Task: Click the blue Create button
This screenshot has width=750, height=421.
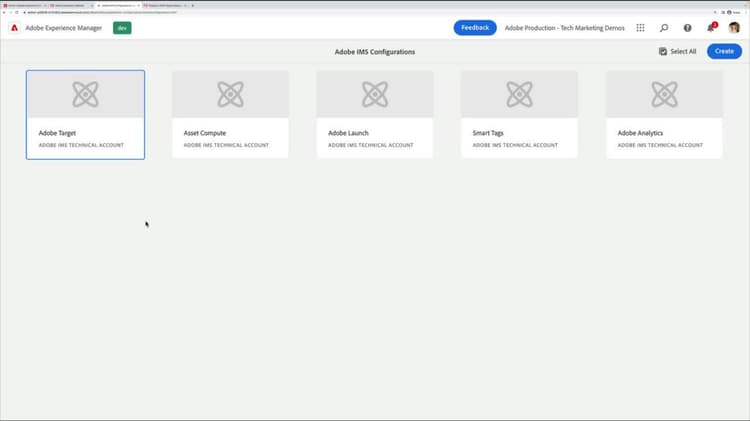Action: pyautogui.click(x=724, y=51)
